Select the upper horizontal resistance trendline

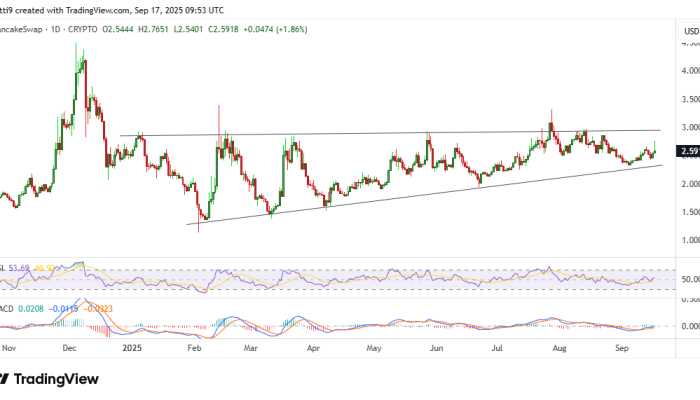pos(400,133)
